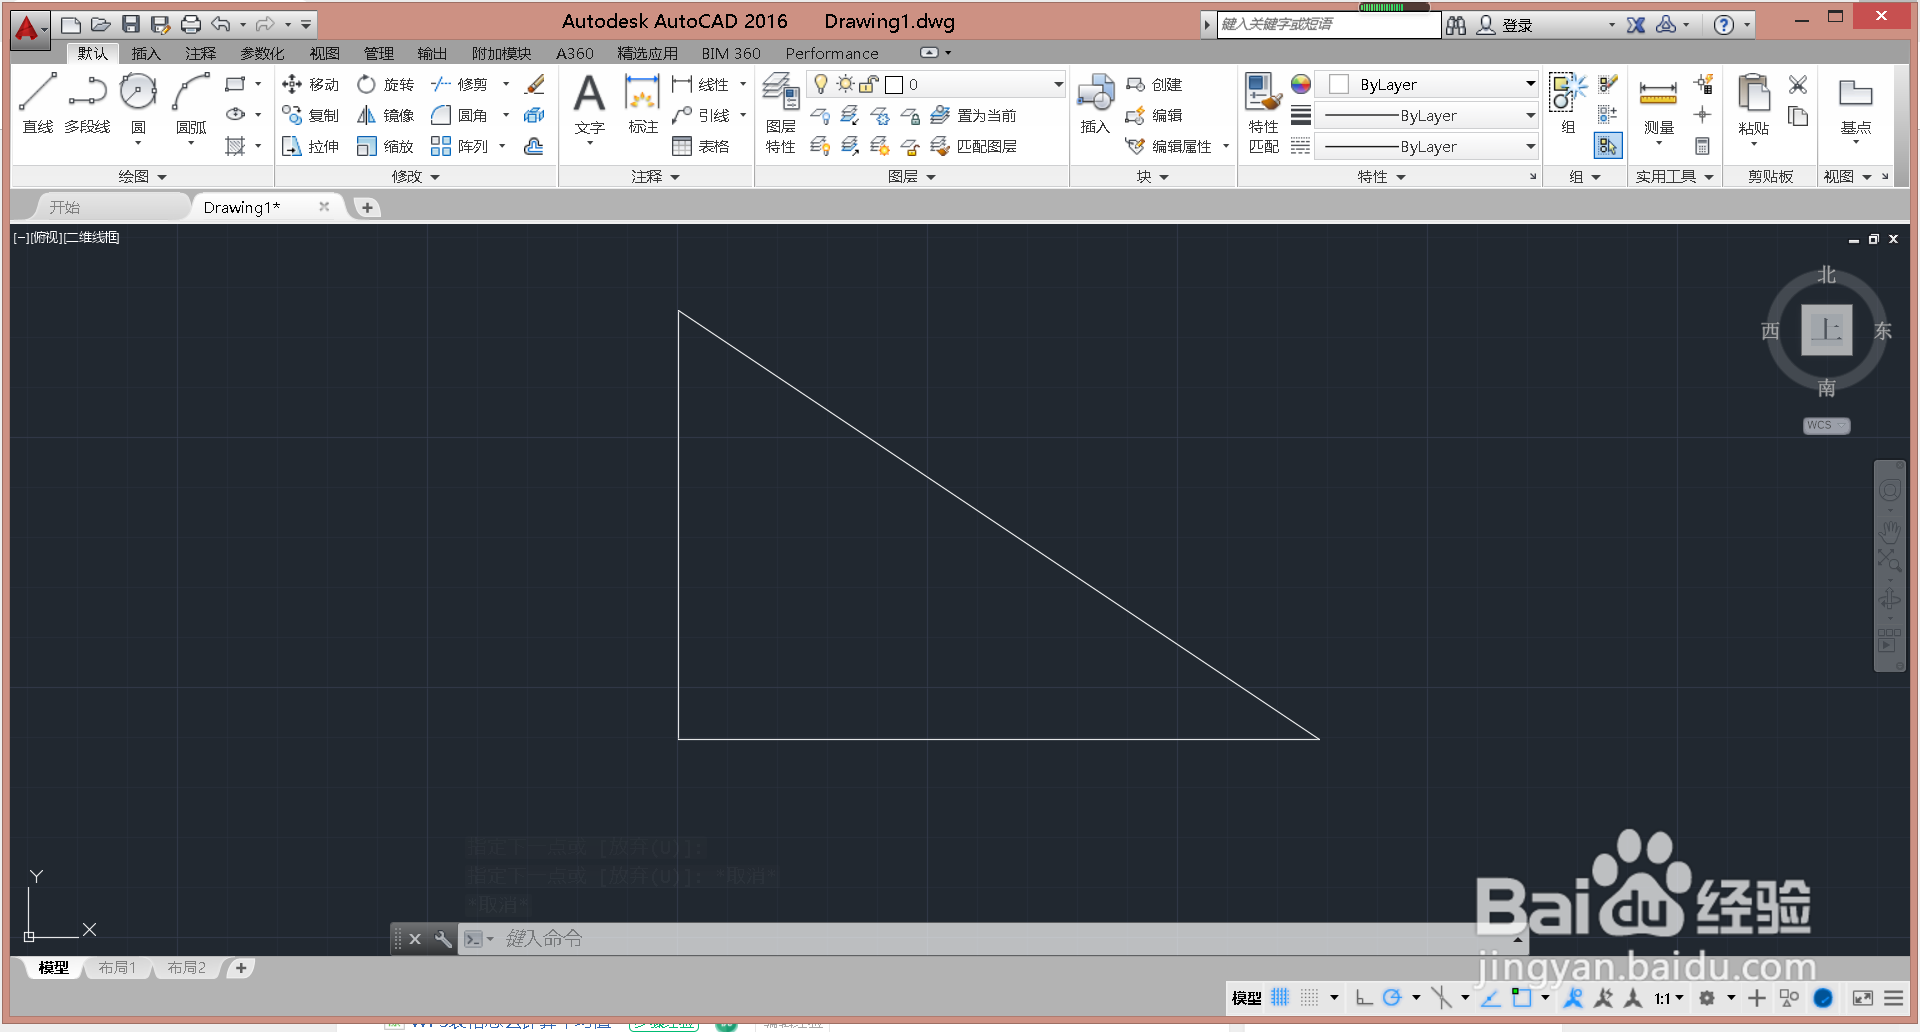The width and height of the screenshot is (1920, 1032).
Task: Click the Erase tool icon in Modify panel
Action: coord(535,85)
